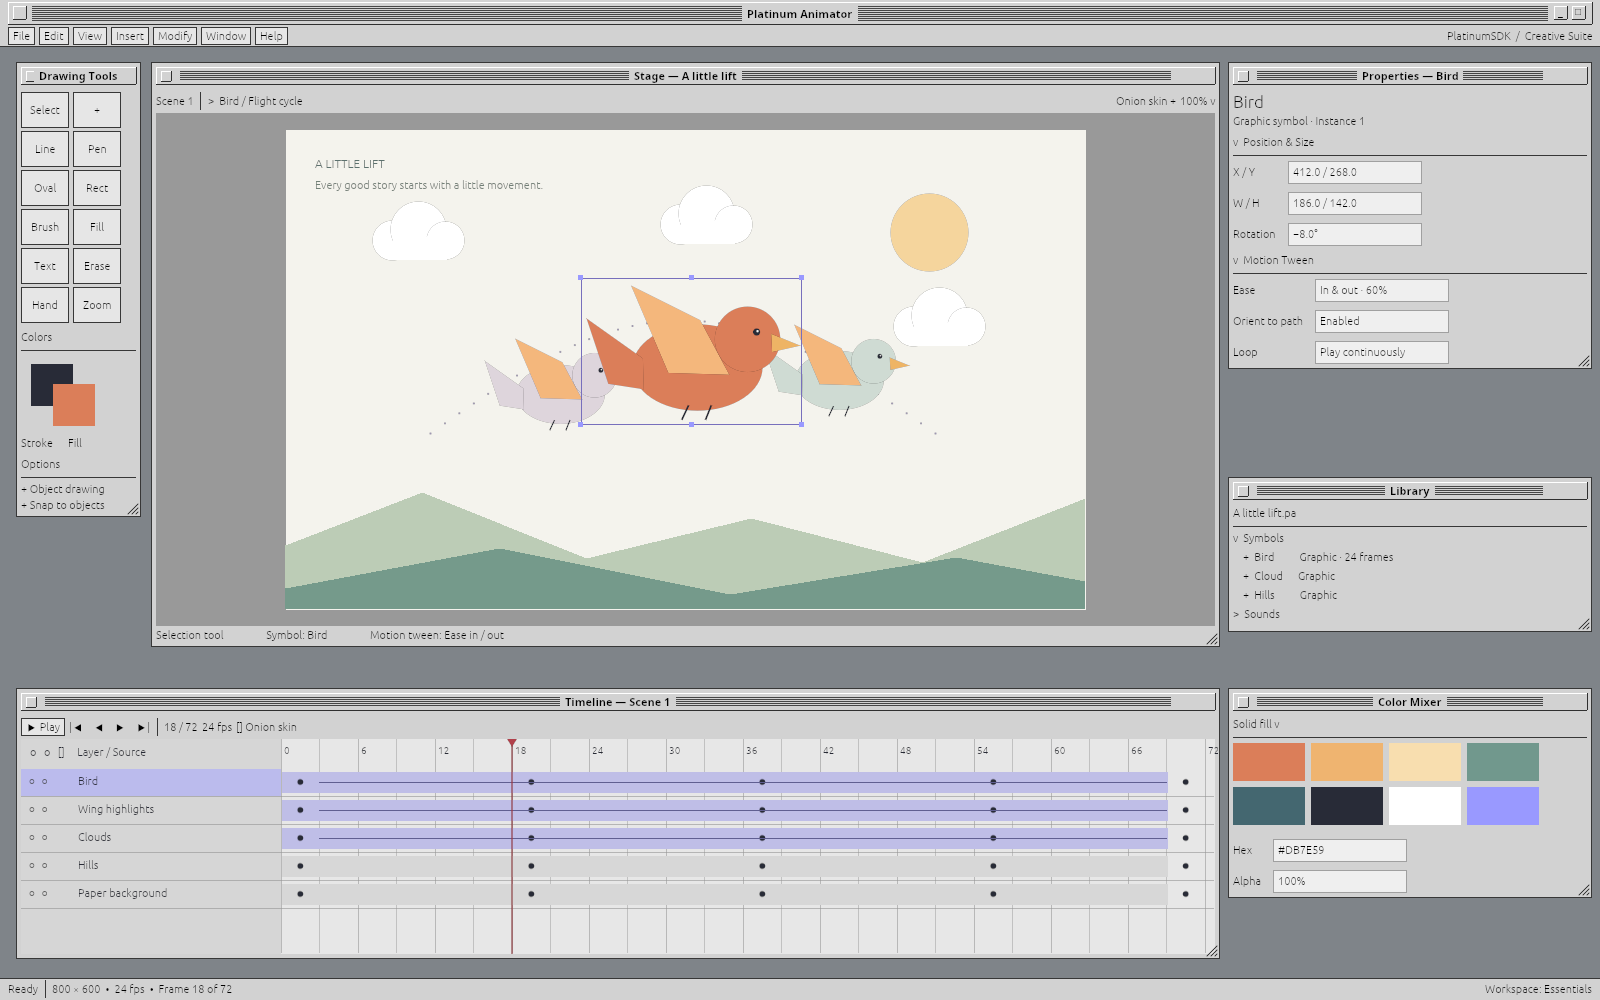The width and height of the screenshot is (1600, 1000).
Task: Select the Brush tool
Action: (x=45, y=227)
